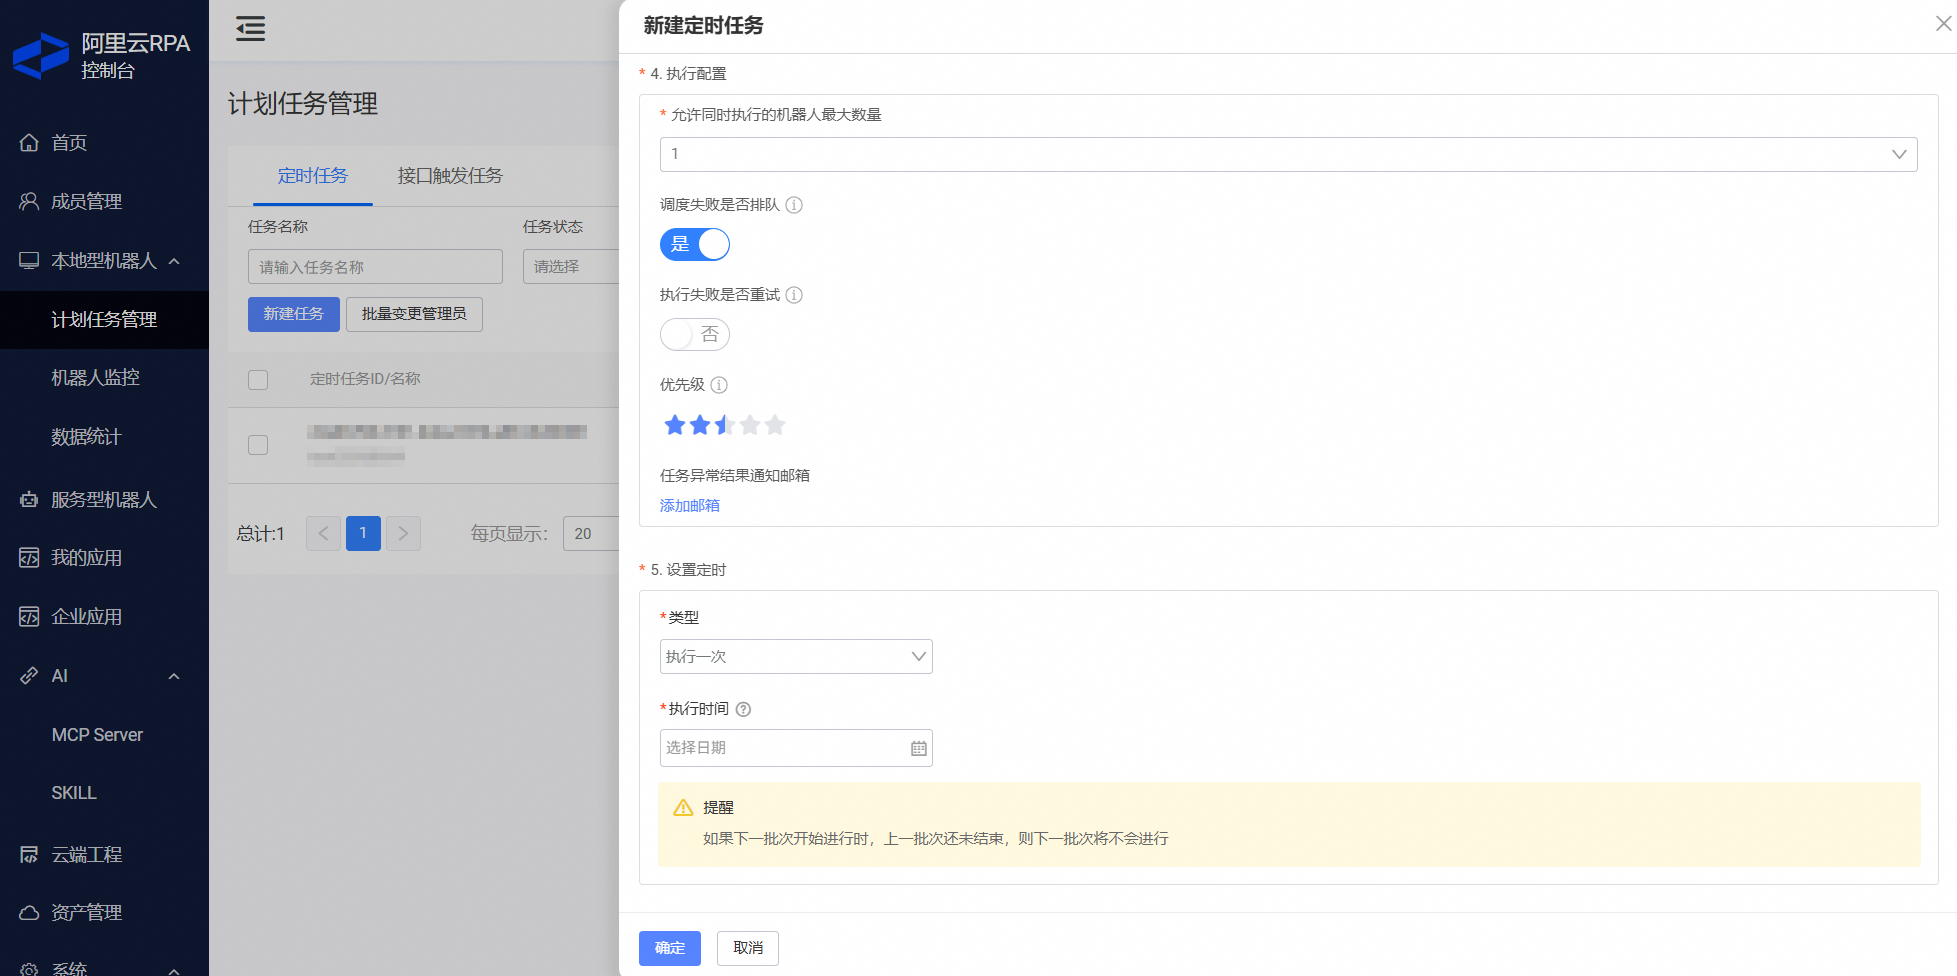Click the code icon beside 我的应用
This screenshot has height=976, width=1957.
pos(29,558)
